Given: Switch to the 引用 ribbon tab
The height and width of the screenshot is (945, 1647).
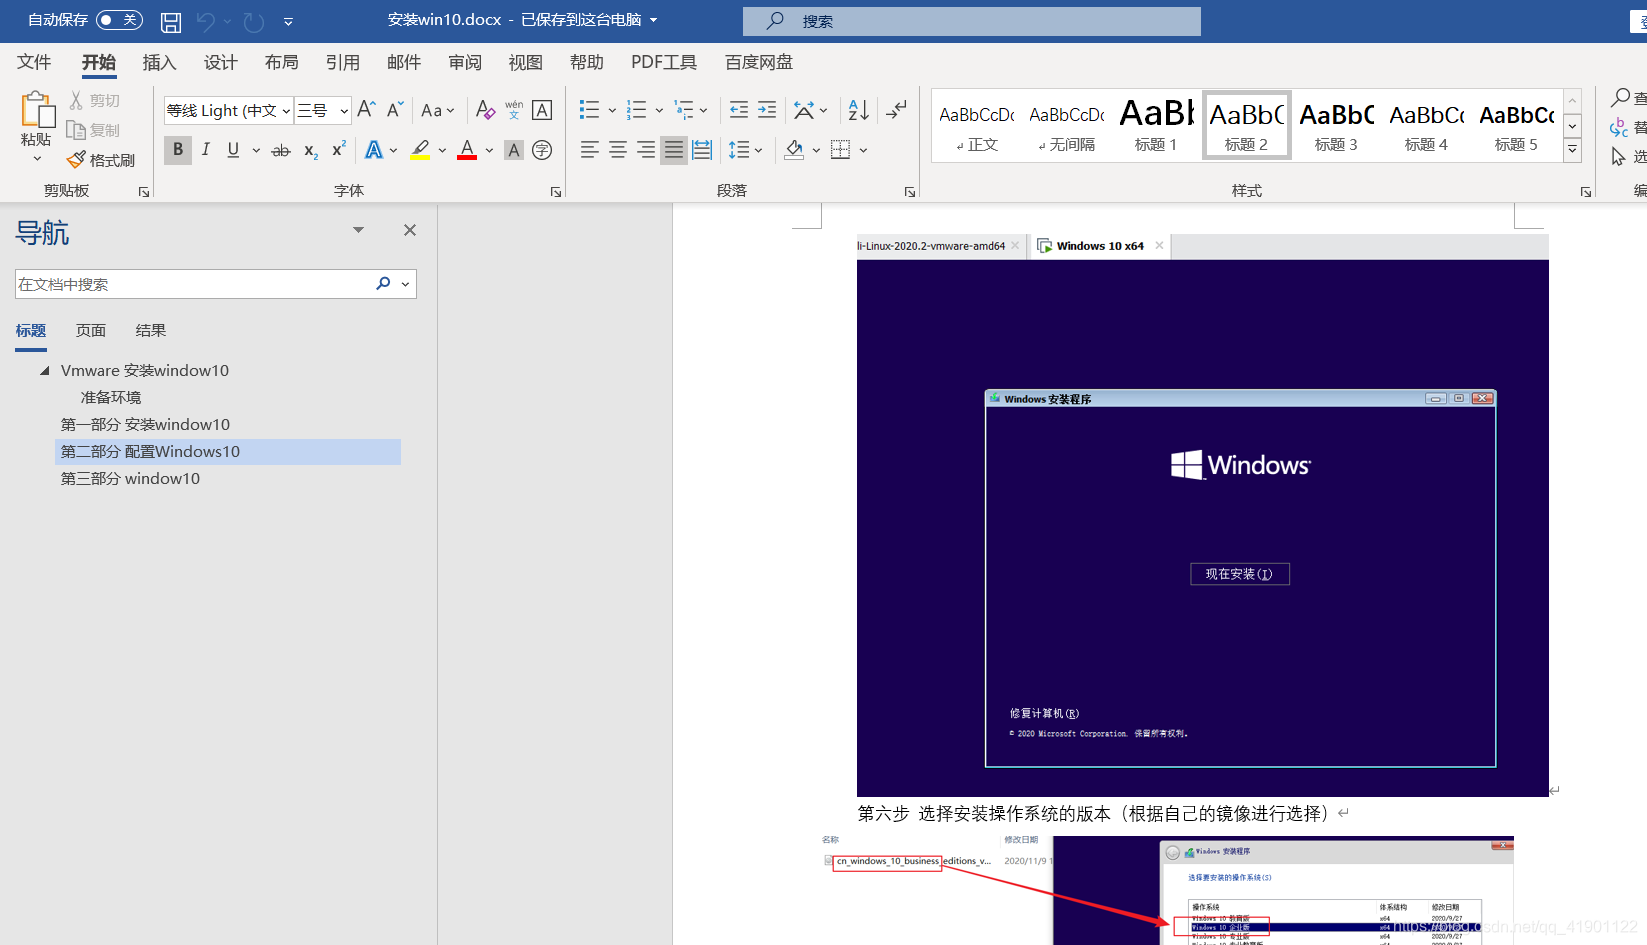Looking at the screenshot, I should [x=342, y=62].
